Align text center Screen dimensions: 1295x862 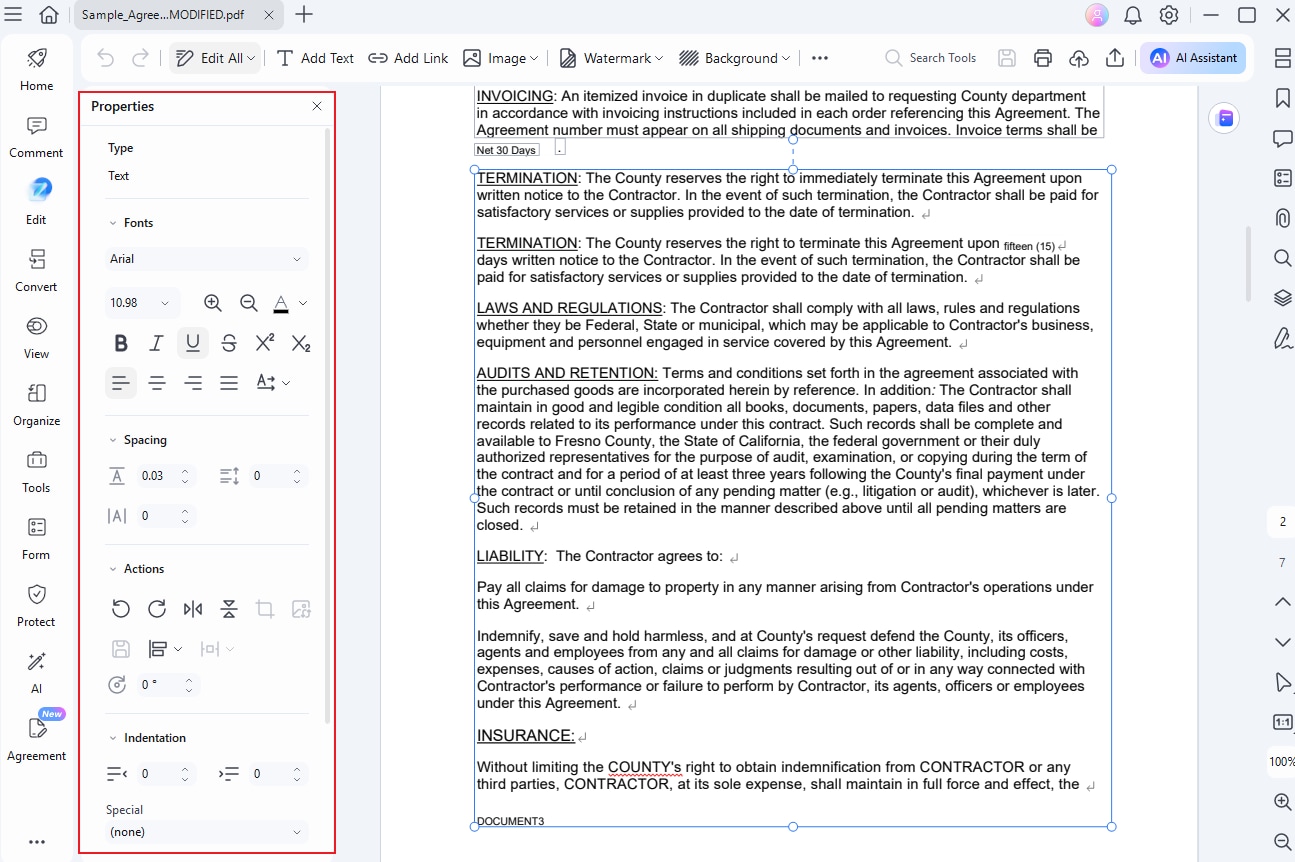click(157, 383)
